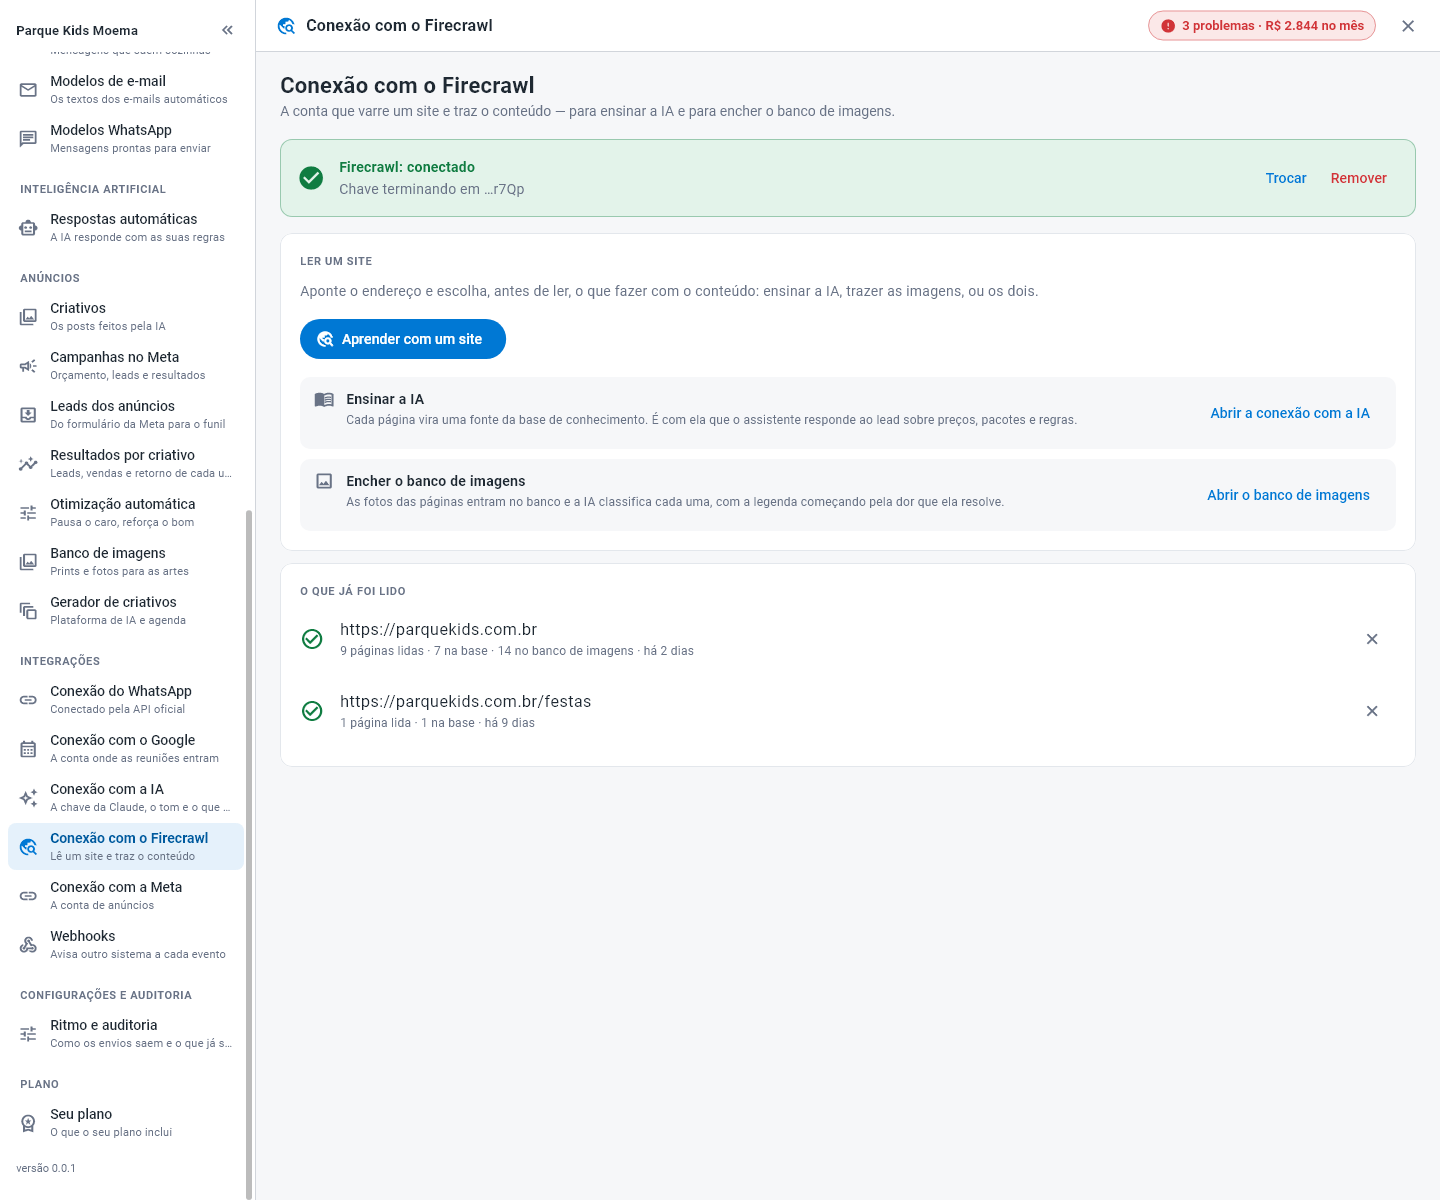The width and height of the screenshot is (1440, 1200).
Task: Click the Parque Kids Moema workspace name
Action: pyautogui.click(x=77, y=30)
